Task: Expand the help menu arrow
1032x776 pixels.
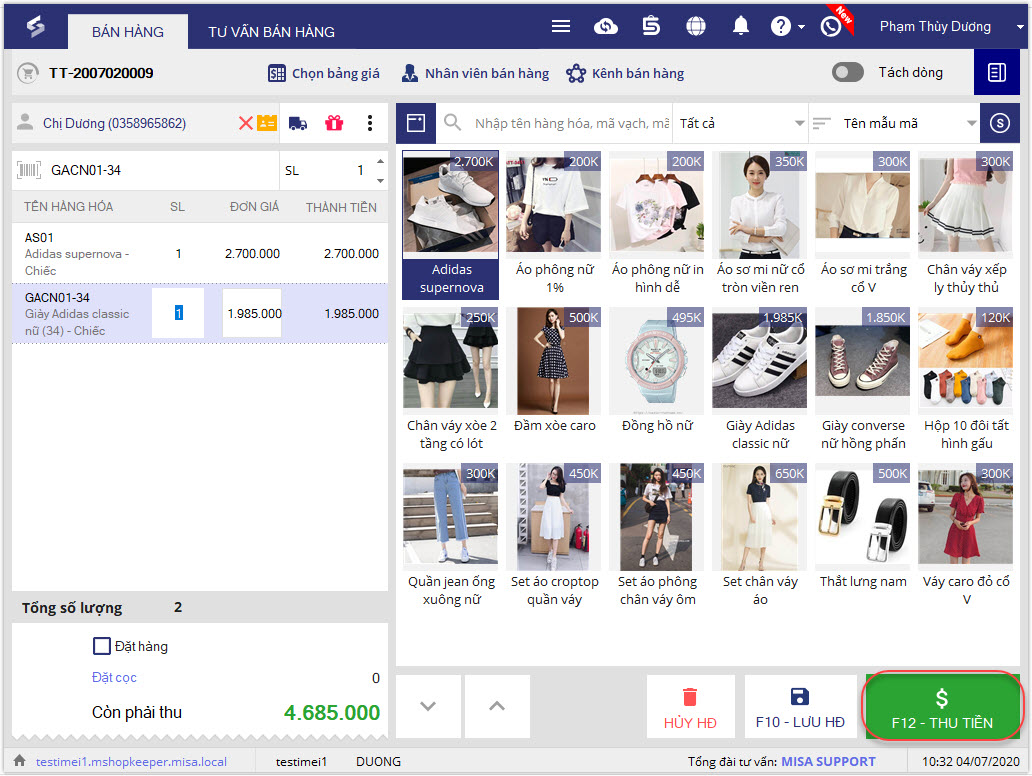Action: 801,27
